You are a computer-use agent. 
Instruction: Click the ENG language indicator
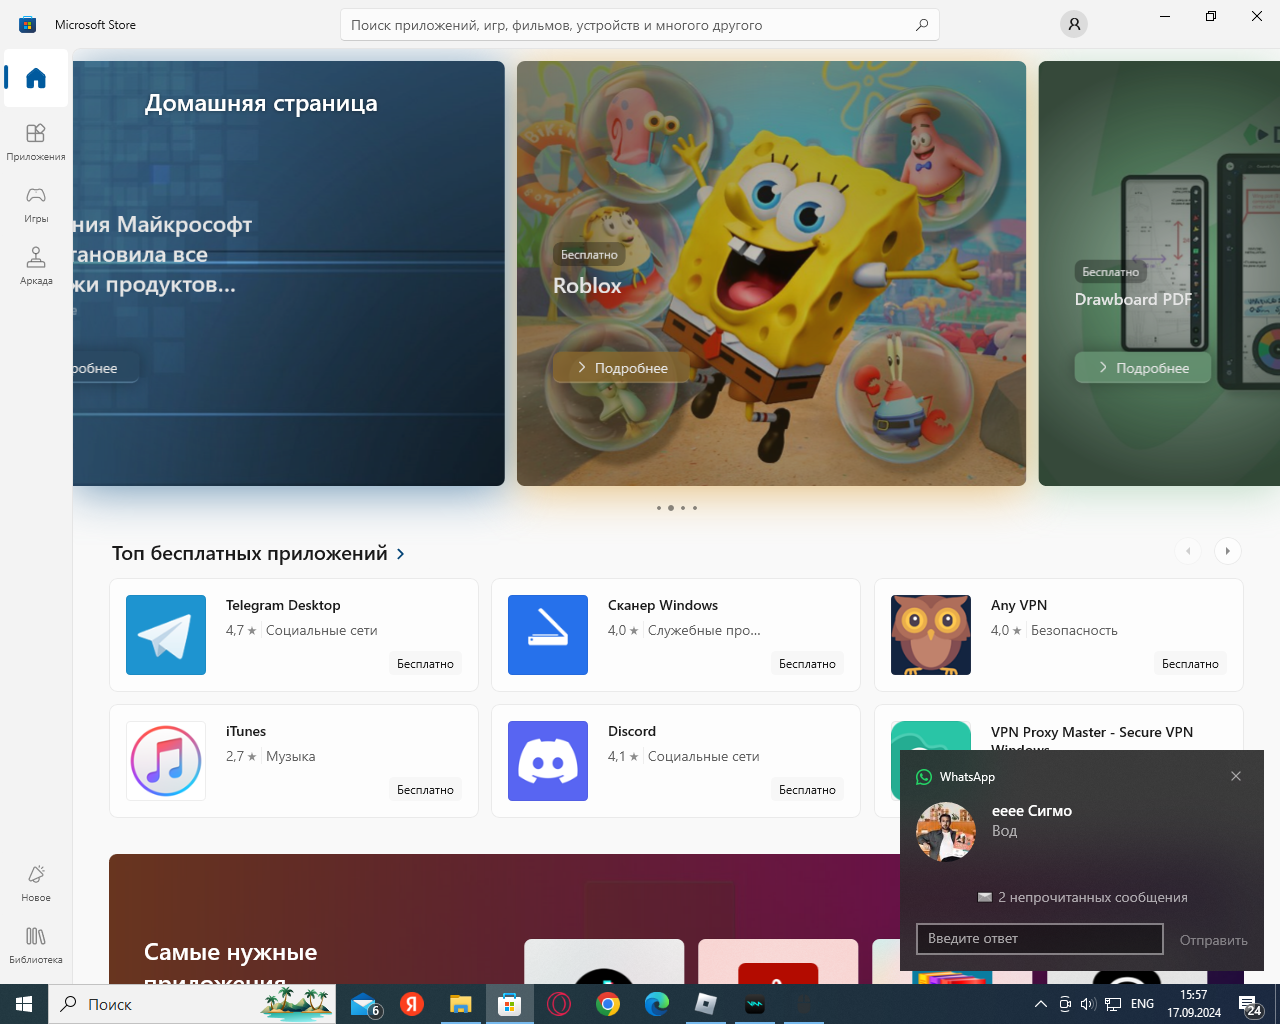(x=1142, y=1004)
